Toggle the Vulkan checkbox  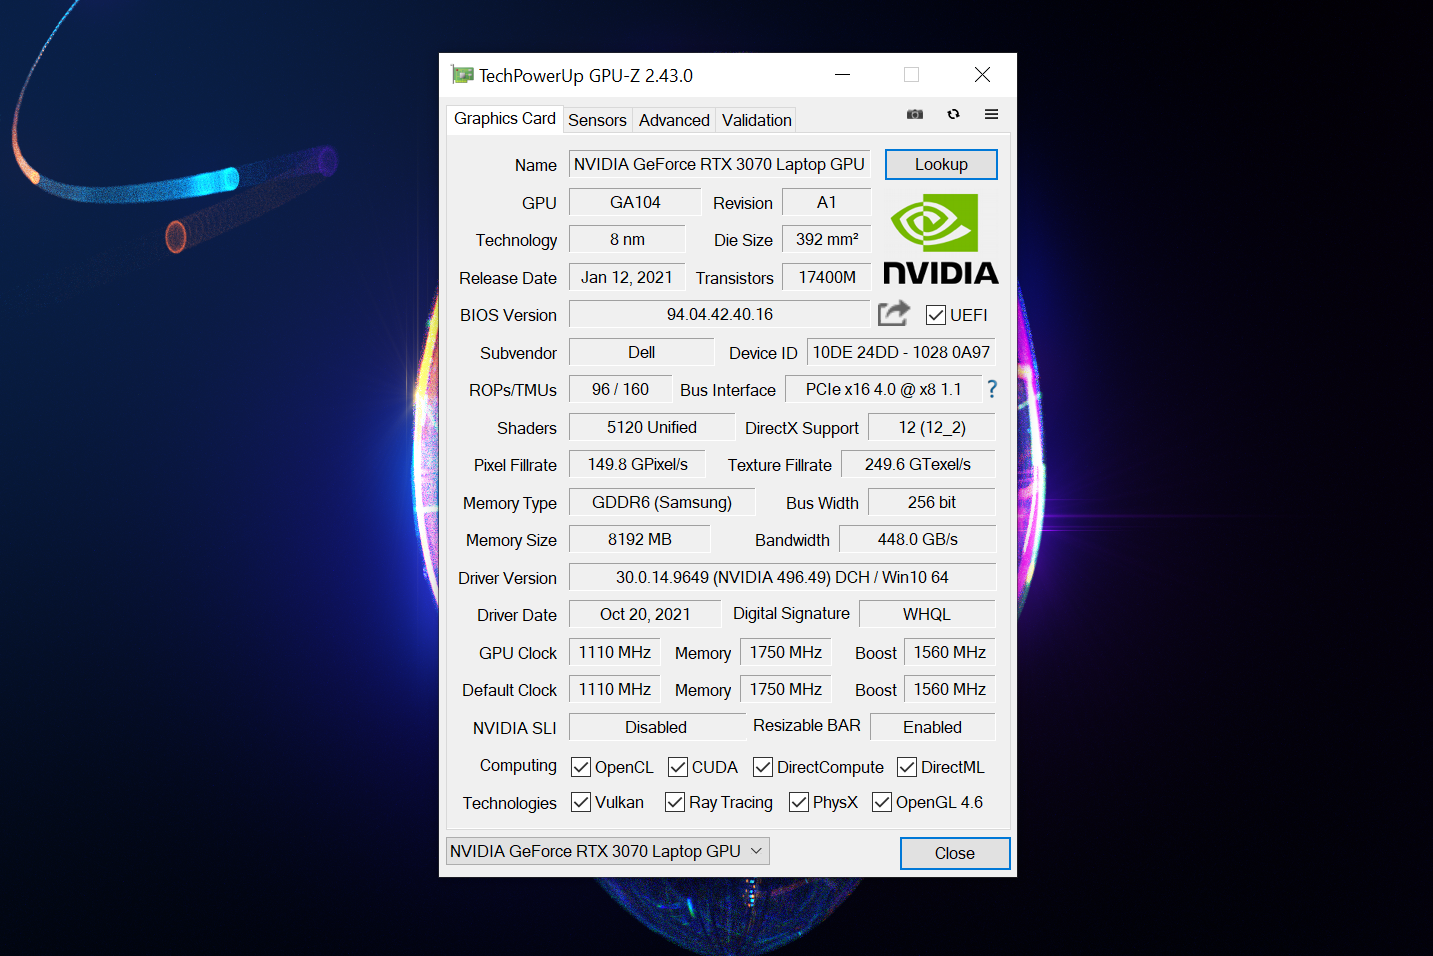coord(581,802)
